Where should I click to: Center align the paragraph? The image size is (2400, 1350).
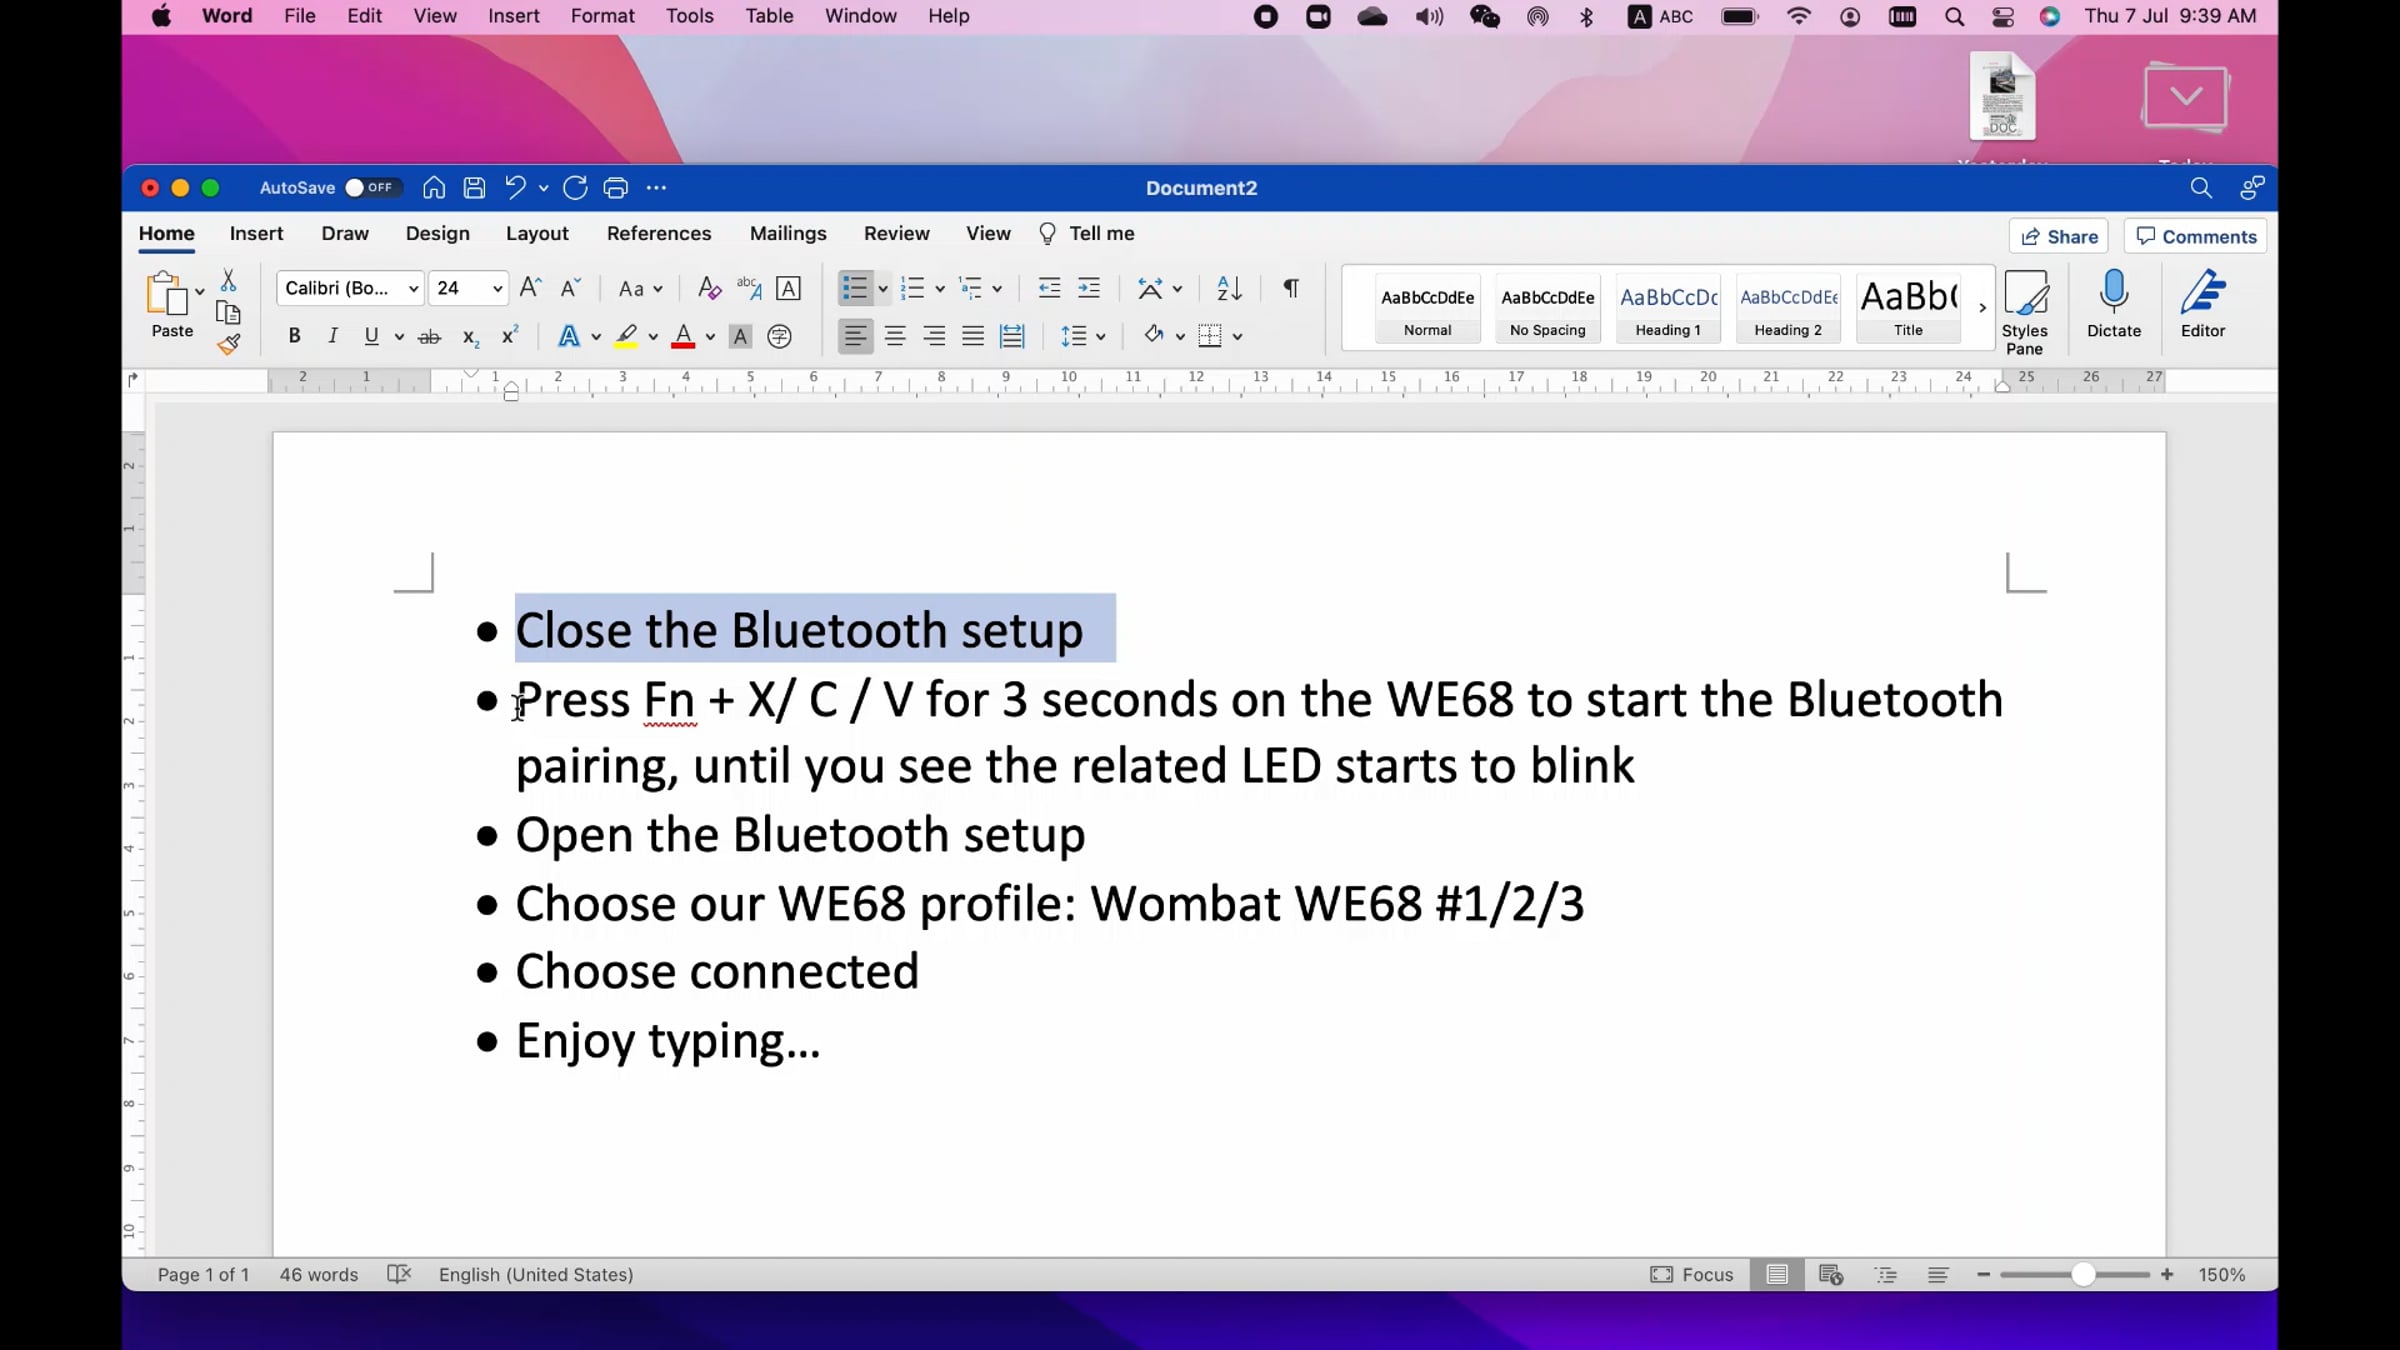(895, 336)
